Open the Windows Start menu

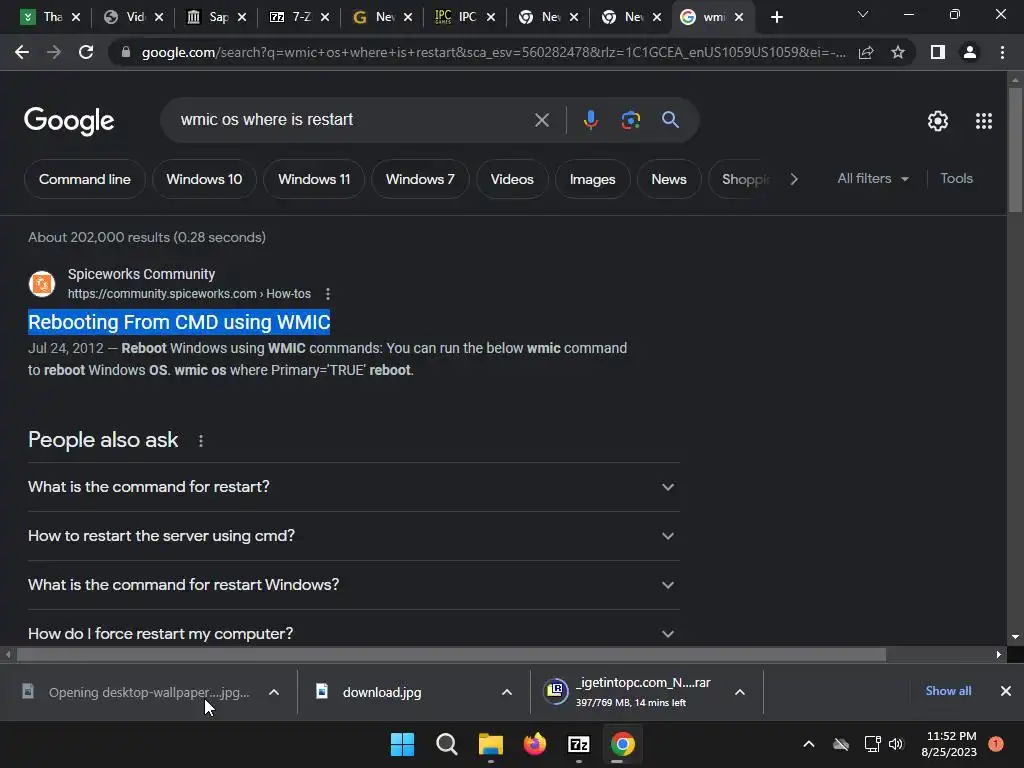pyautogui.click(x=402, y=744)
